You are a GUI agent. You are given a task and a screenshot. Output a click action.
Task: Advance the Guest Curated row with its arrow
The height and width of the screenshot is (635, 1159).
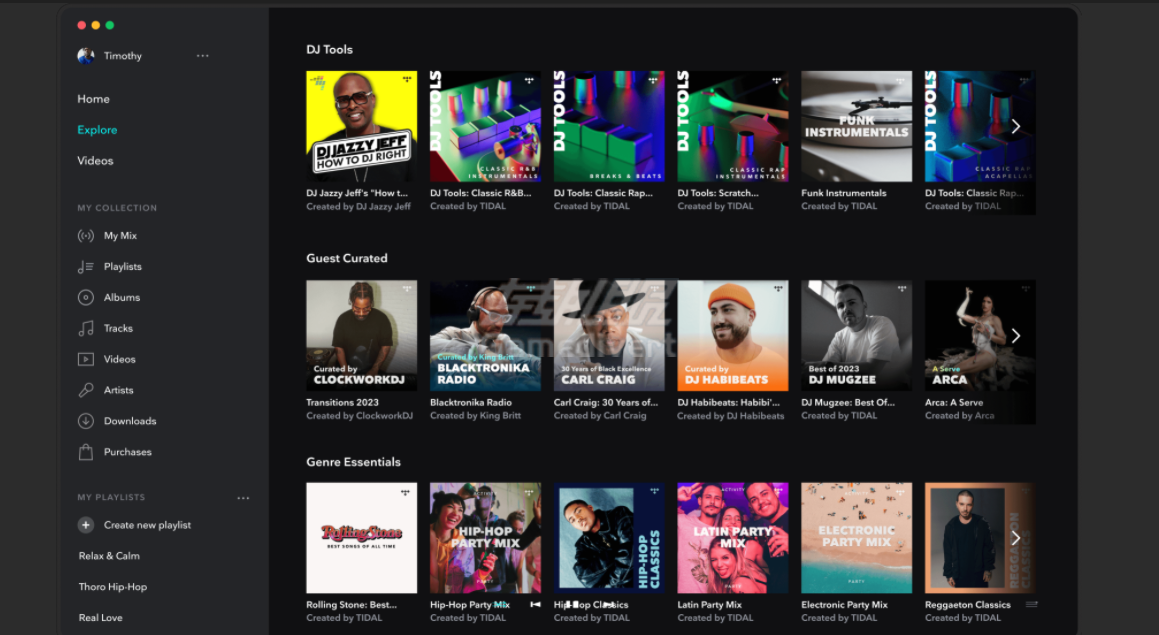(1016, 336)
